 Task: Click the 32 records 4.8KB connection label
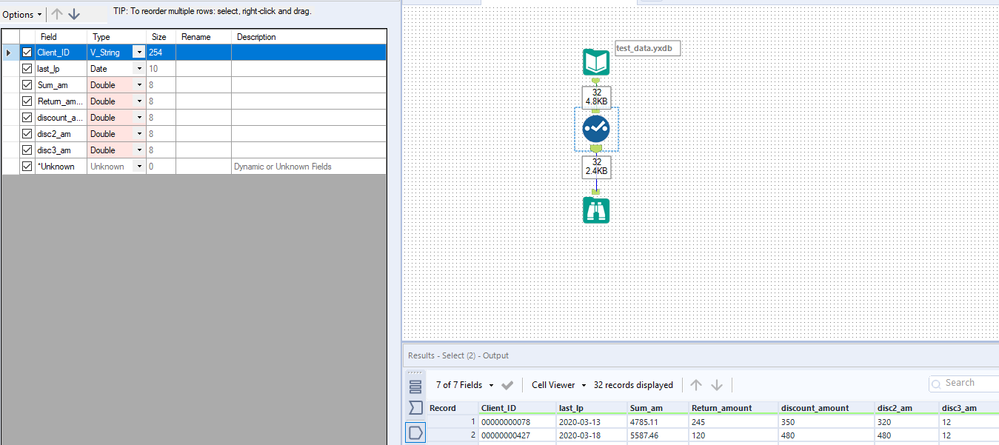coord(596,98)
